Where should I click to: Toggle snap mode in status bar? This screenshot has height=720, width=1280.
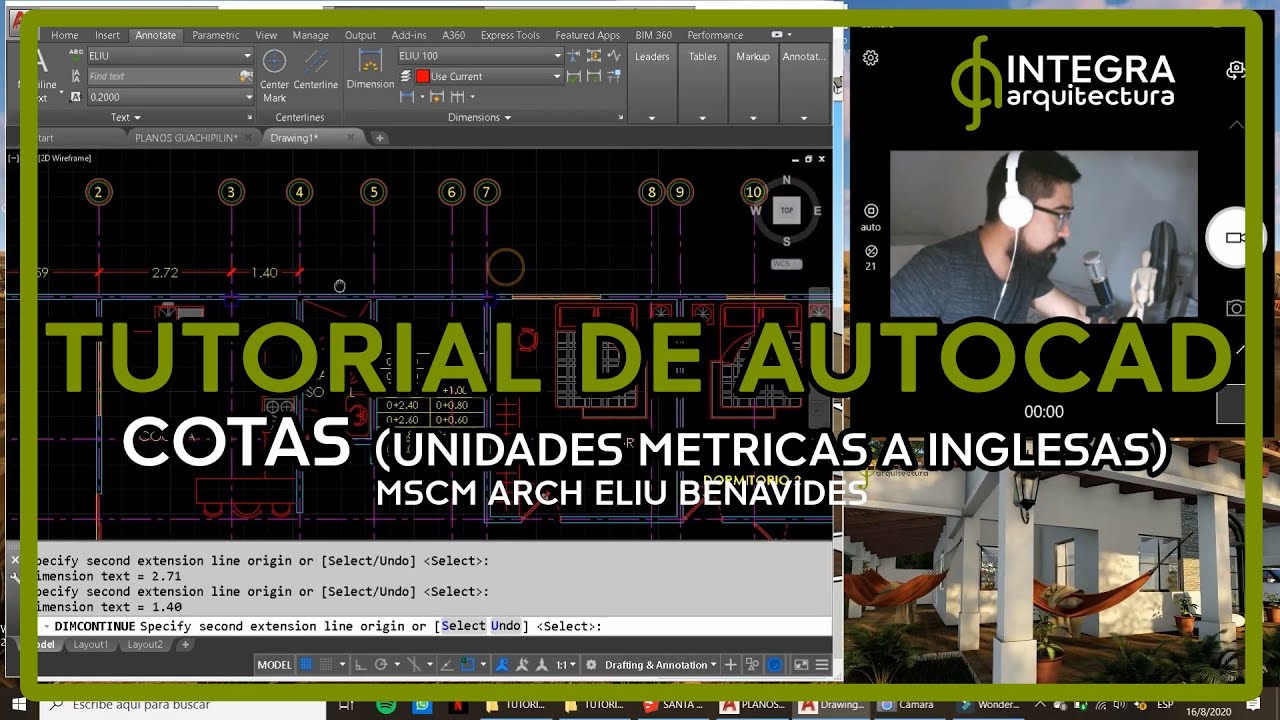[x=328, y=665]
